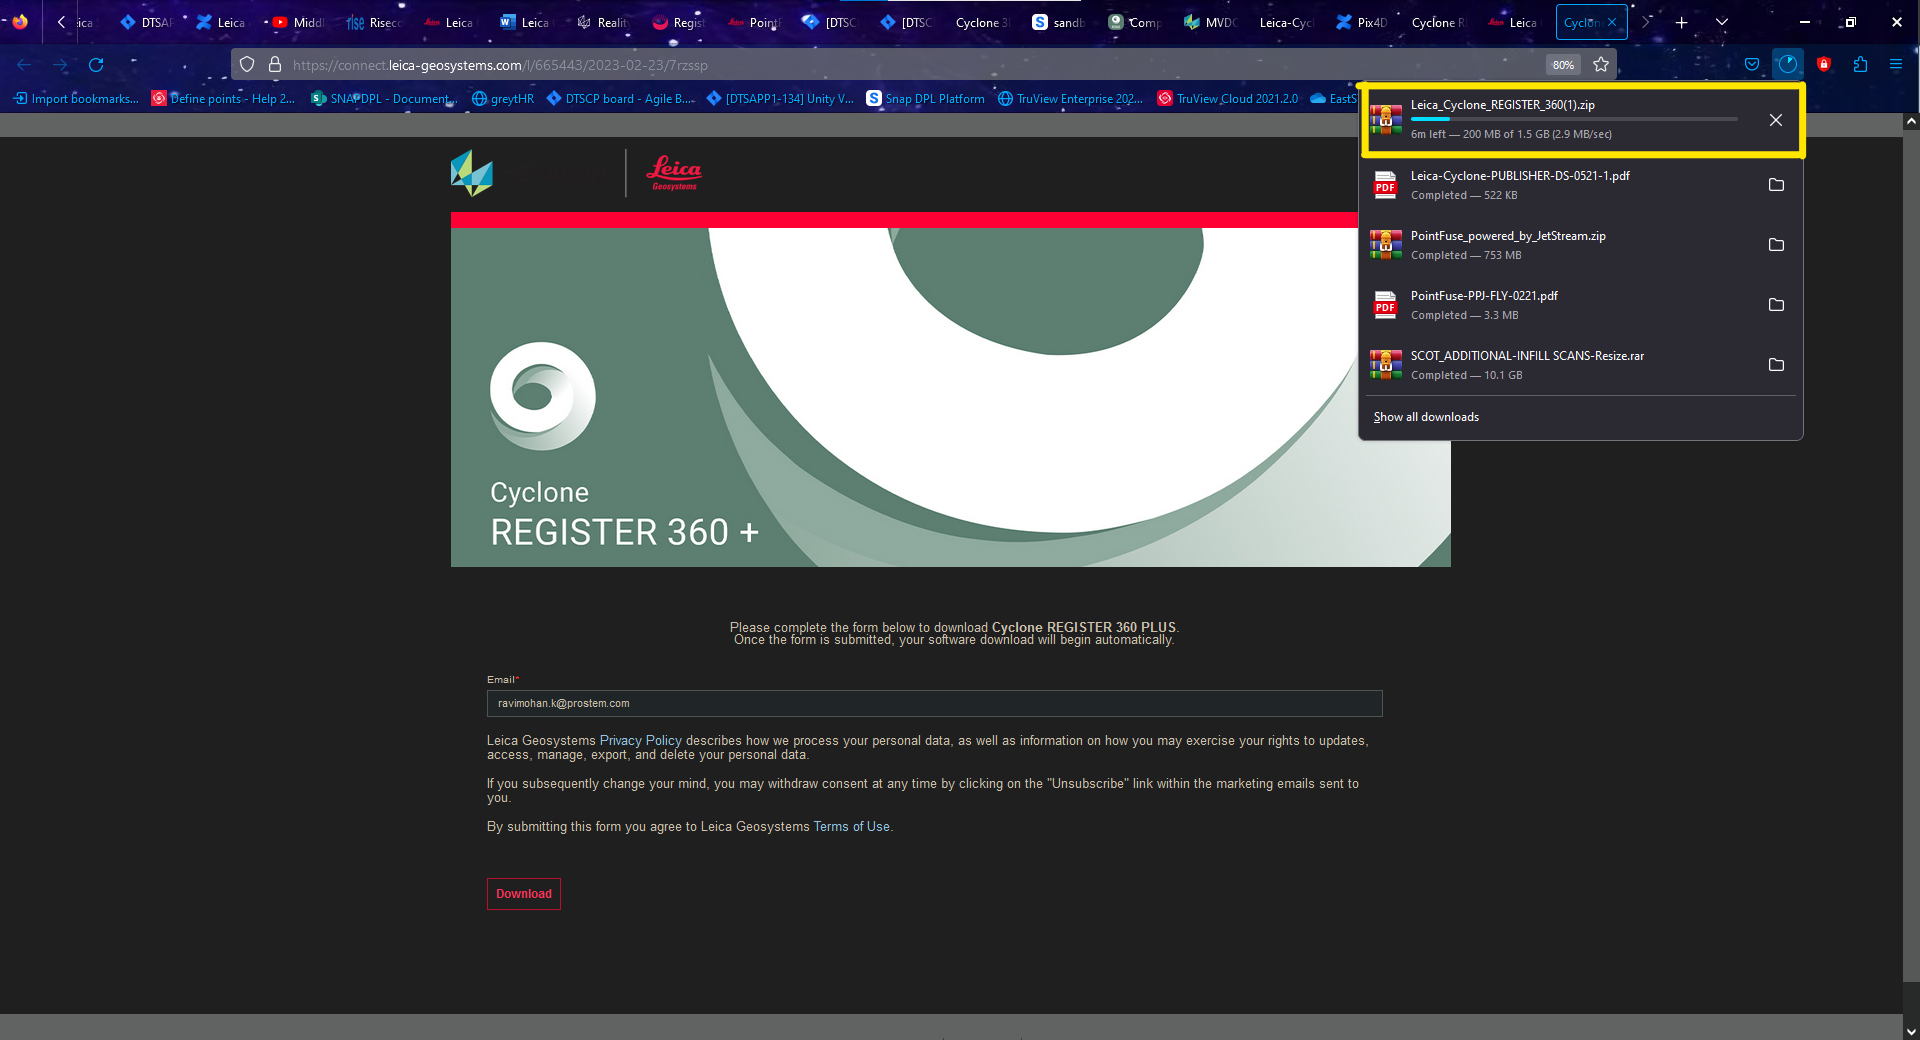
Task: Go back to the previous page
Action: [x=24, y=65]
